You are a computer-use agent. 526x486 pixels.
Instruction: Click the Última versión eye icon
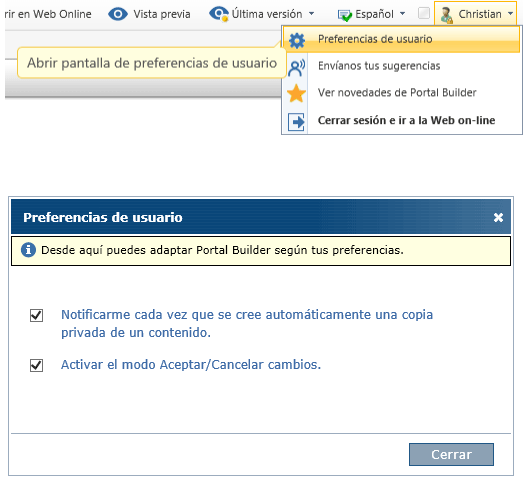(219, 14)
